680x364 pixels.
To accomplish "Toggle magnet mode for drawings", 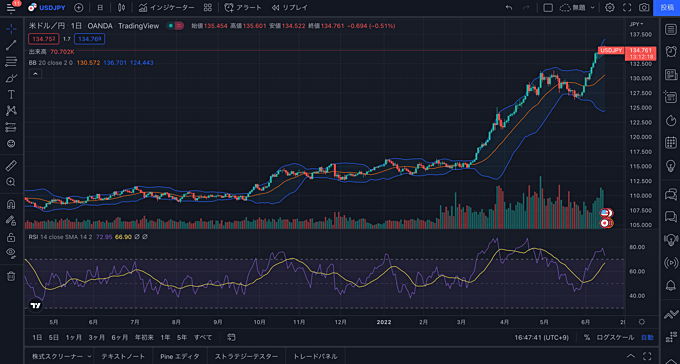I will pos(11,204).
